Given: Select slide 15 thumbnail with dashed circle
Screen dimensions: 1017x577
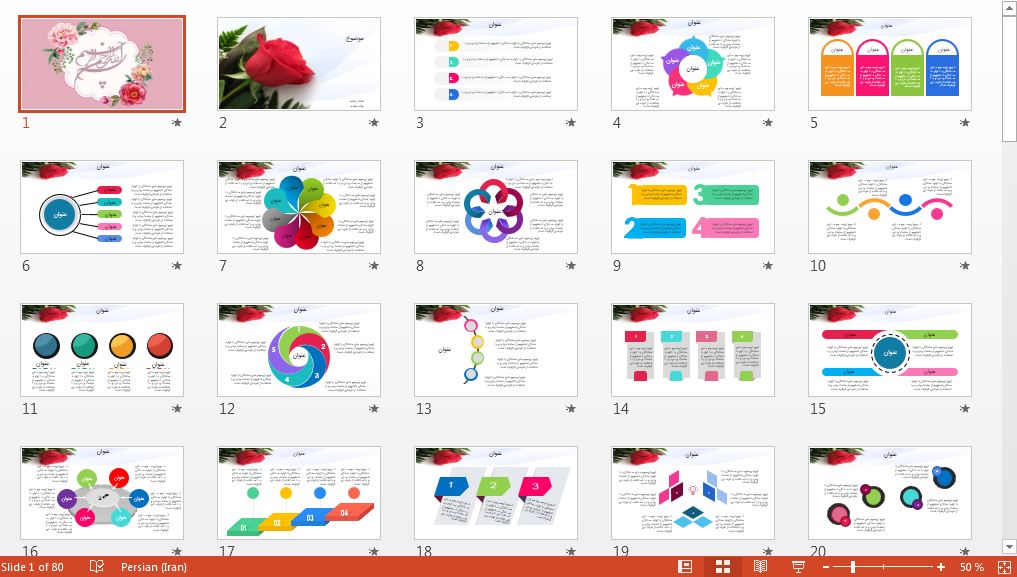Looking at the screenshot, I should tap(890, 350).
